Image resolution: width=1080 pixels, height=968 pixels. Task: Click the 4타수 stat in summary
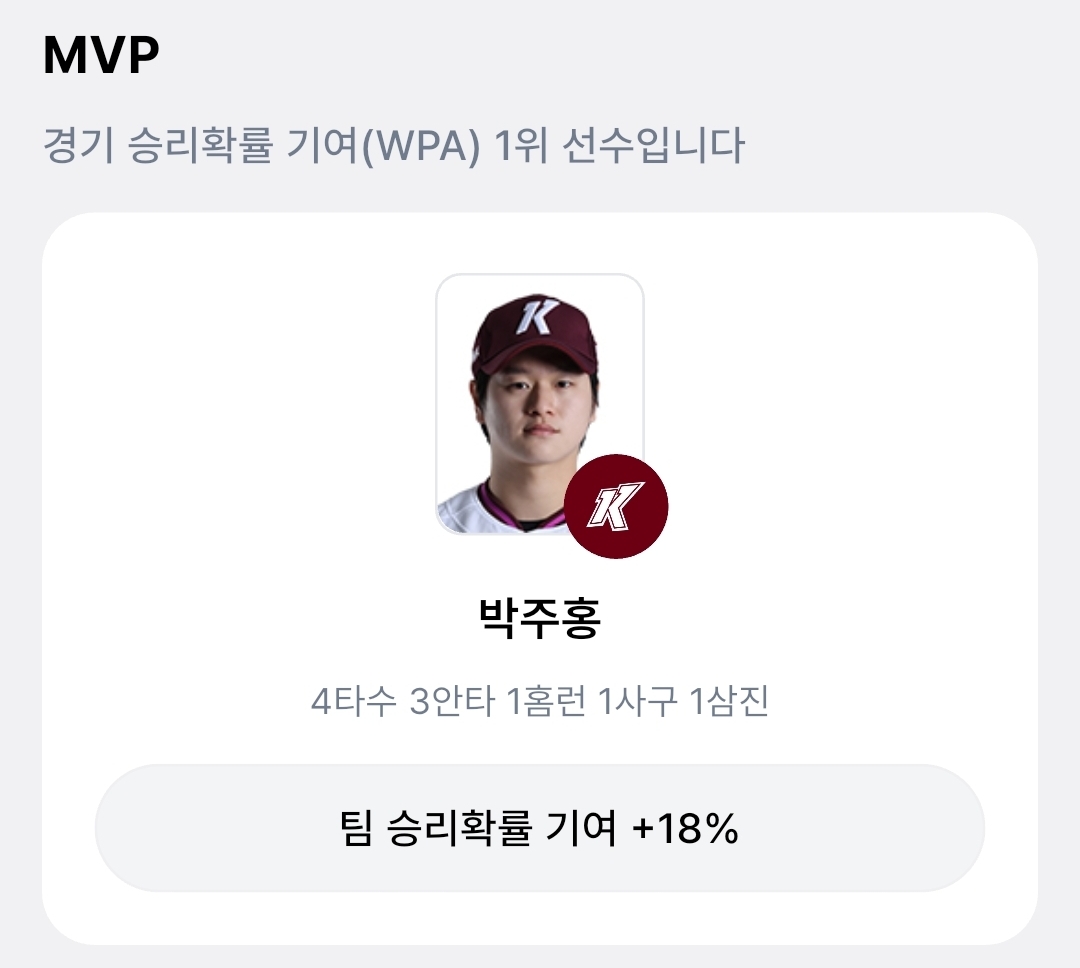[354, 701]
